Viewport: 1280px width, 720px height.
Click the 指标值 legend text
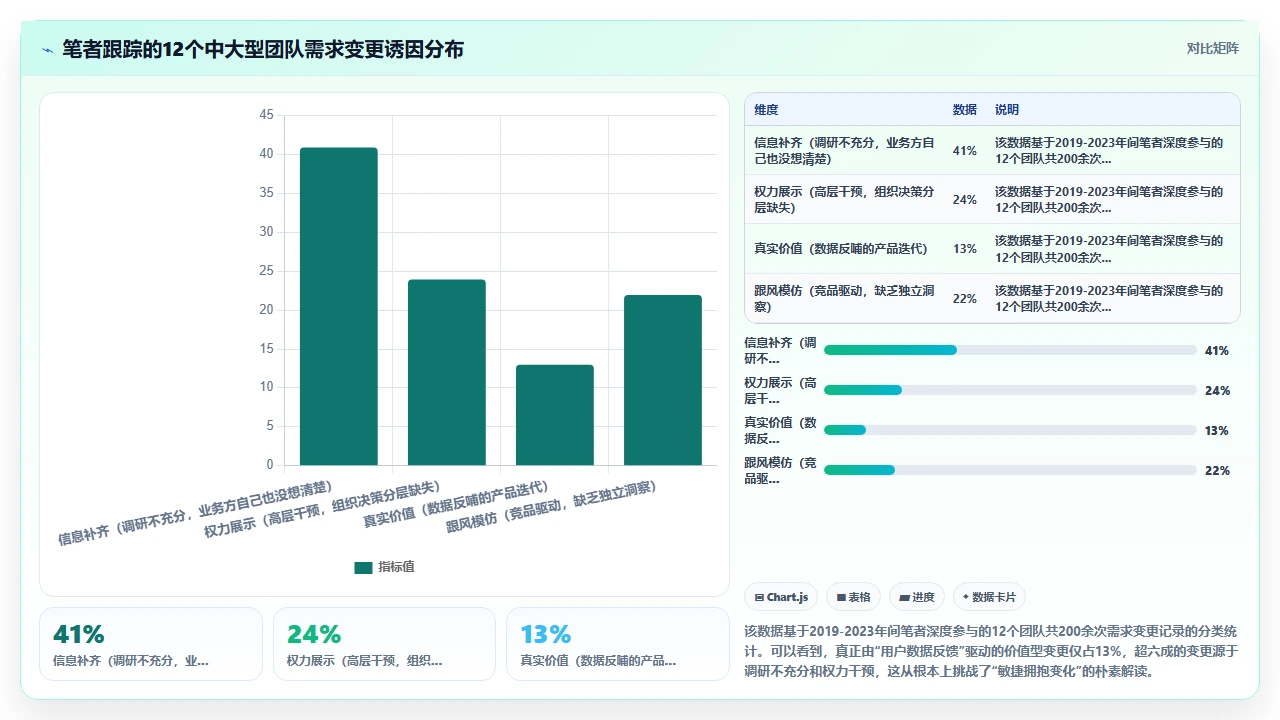click(x=396, y=567)
